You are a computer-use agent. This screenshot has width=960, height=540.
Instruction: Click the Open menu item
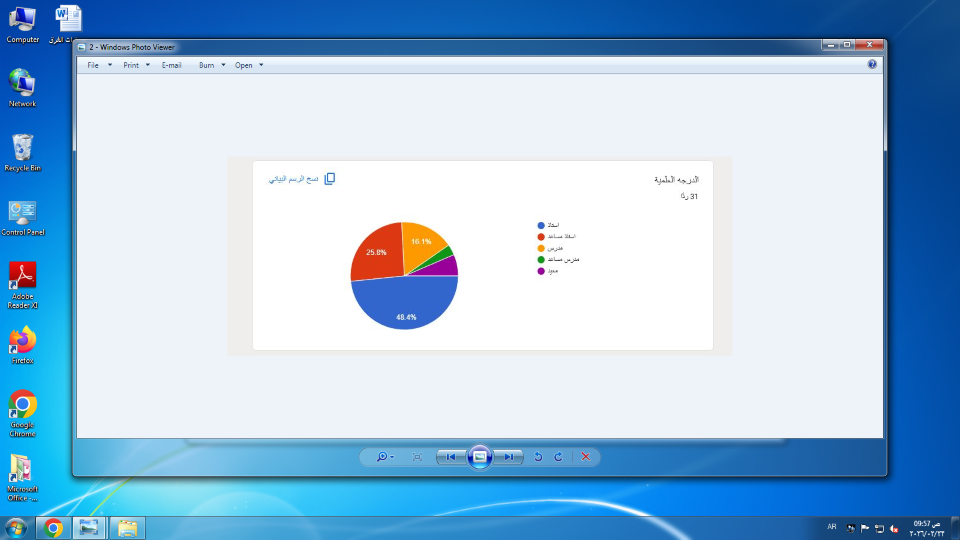(x=249, y=65)
